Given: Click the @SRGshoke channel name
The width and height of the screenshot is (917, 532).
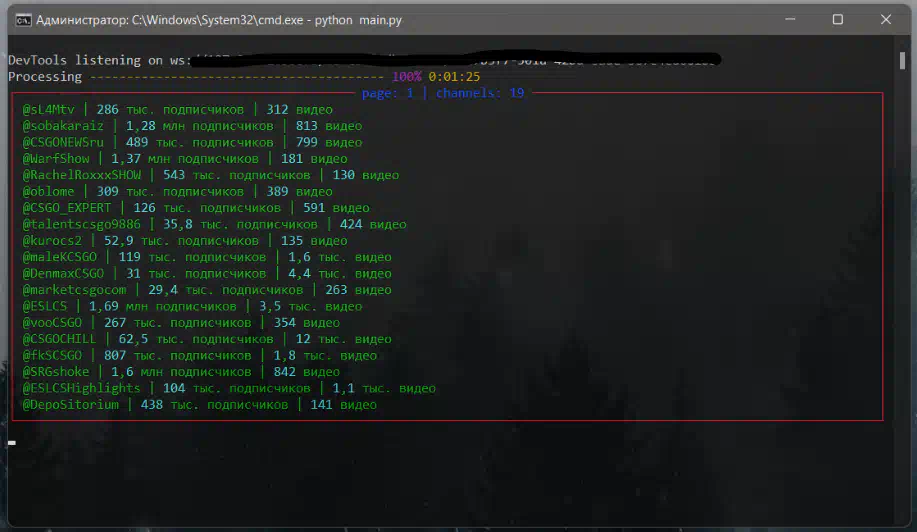Looking at the screenshot, I should click(56, 371).
